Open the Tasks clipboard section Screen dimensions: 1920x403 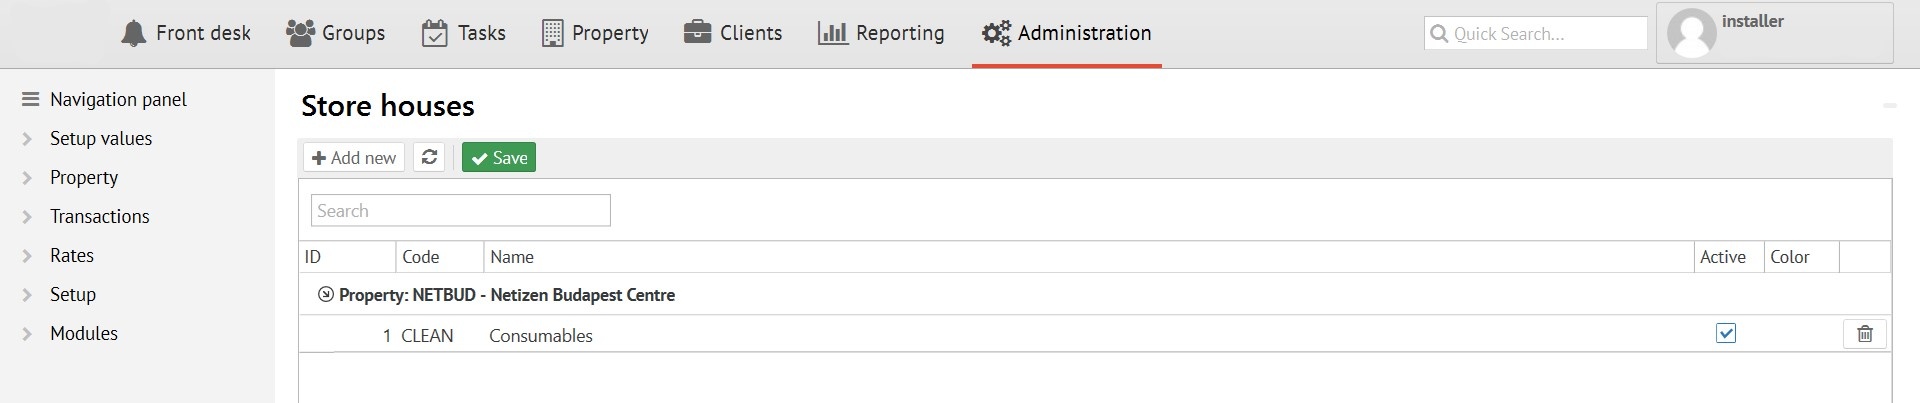point(463,33)
